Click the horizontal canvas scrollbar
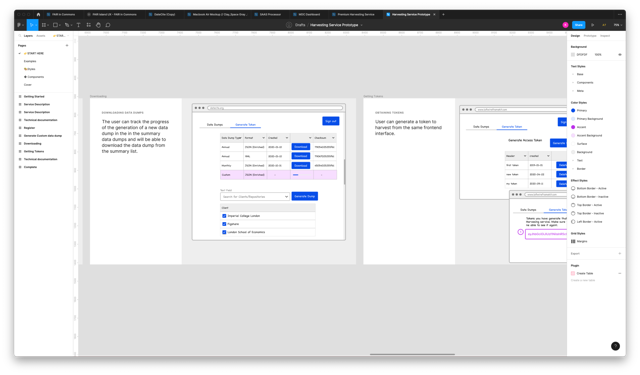Viewport: 640px width, 375px height. tap(412, 354)
